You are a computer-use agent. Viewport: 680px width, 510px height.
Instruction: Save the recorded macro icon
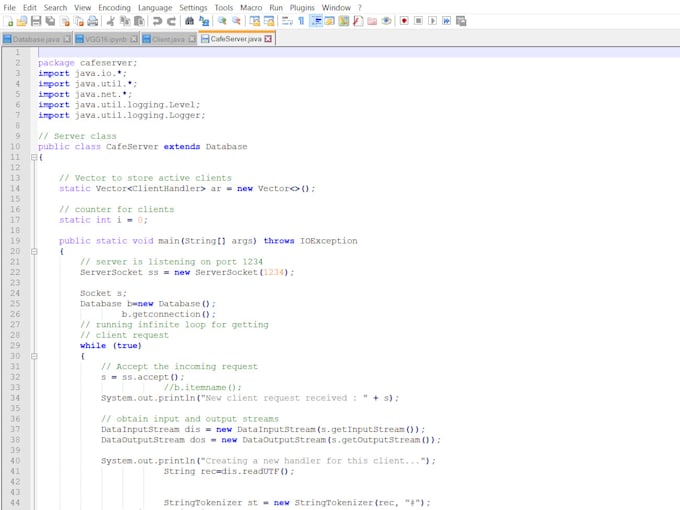point(461,21)
